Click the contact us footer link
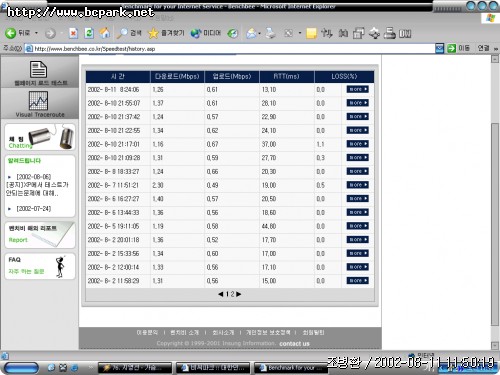The width and height of the screenshot is (500, 375). click(294, 343)
